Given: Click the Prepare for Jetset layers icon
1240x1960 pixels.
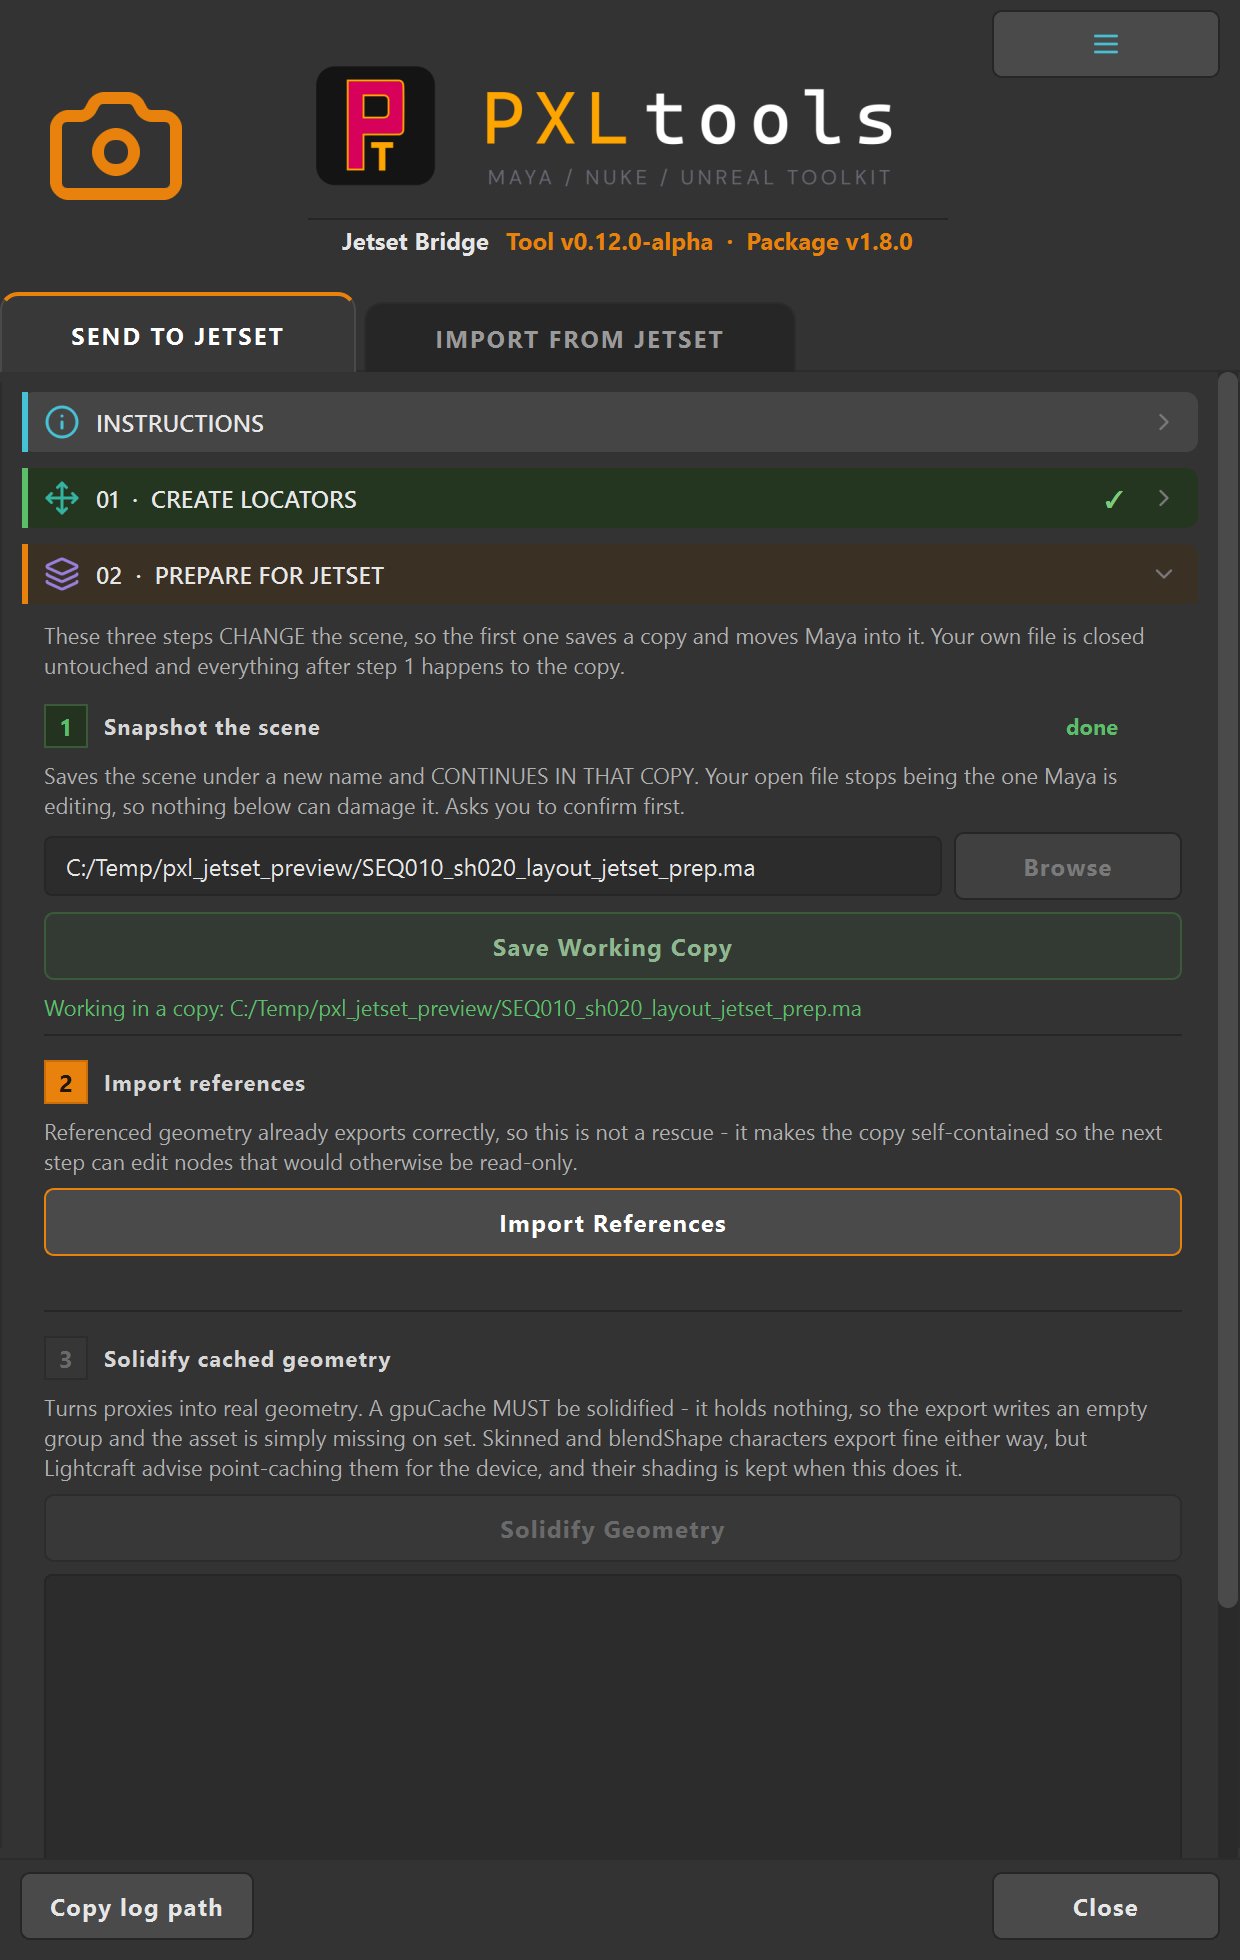Looking at the screenshot, I should (62, 575).
